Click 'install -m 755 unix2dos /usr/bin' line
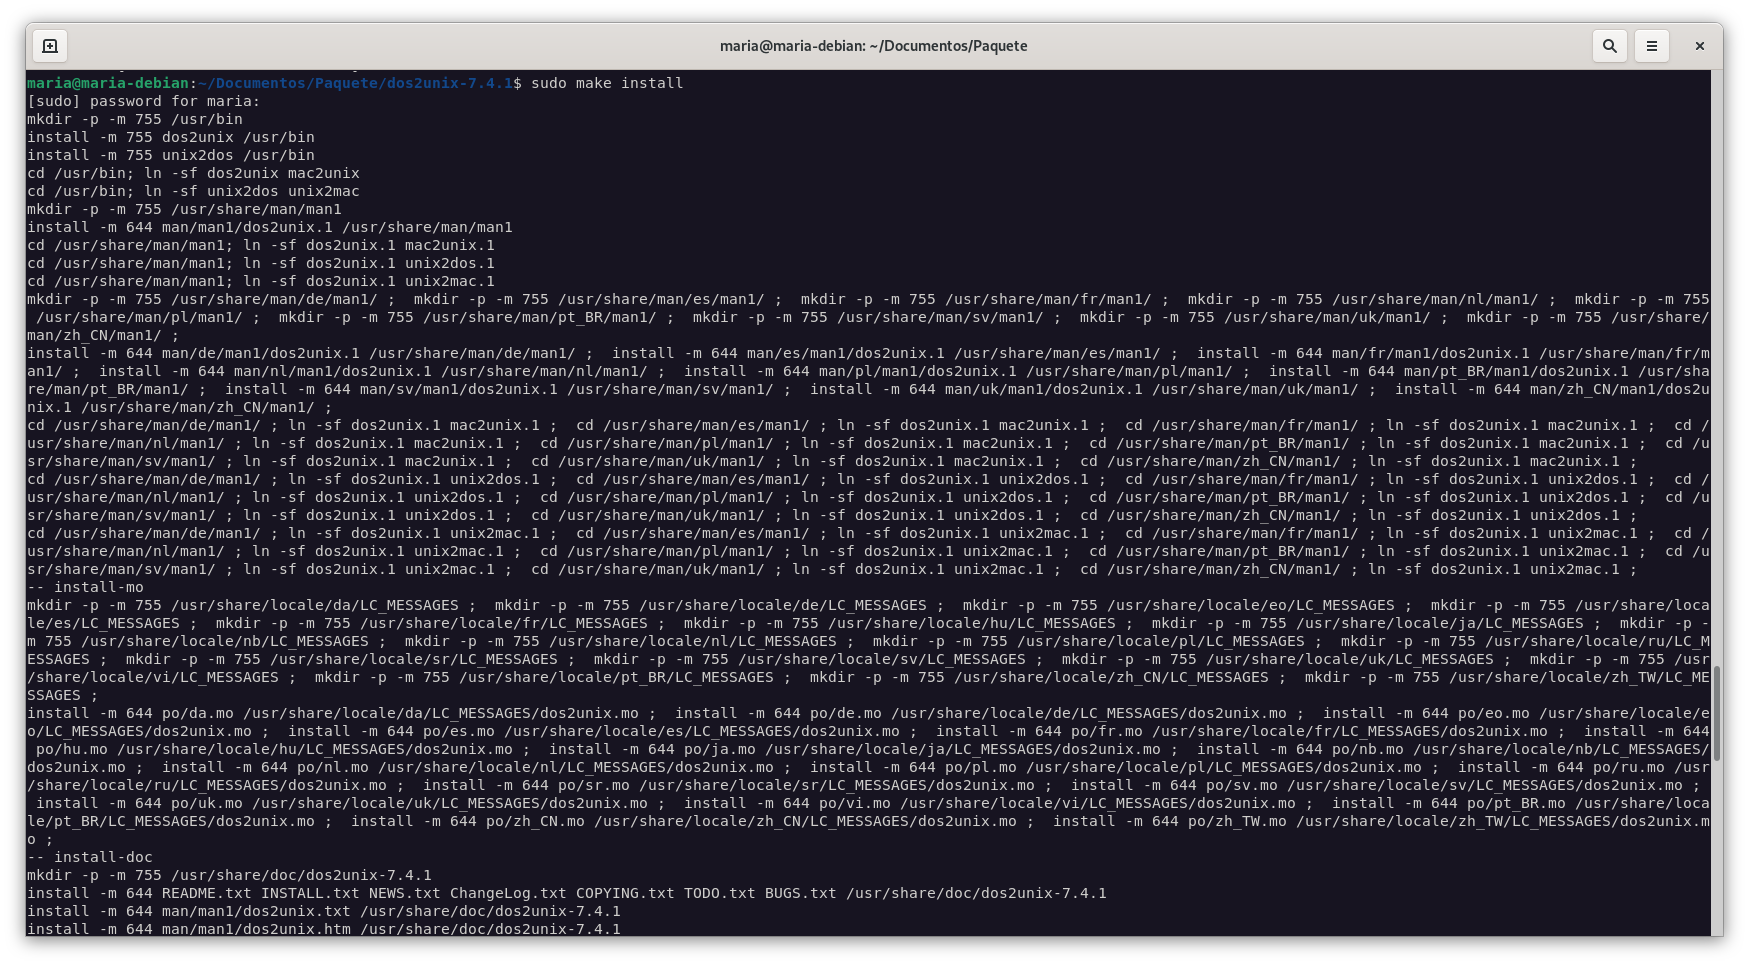Screen dimensions: 1749x965 click(x=170, y=155)
